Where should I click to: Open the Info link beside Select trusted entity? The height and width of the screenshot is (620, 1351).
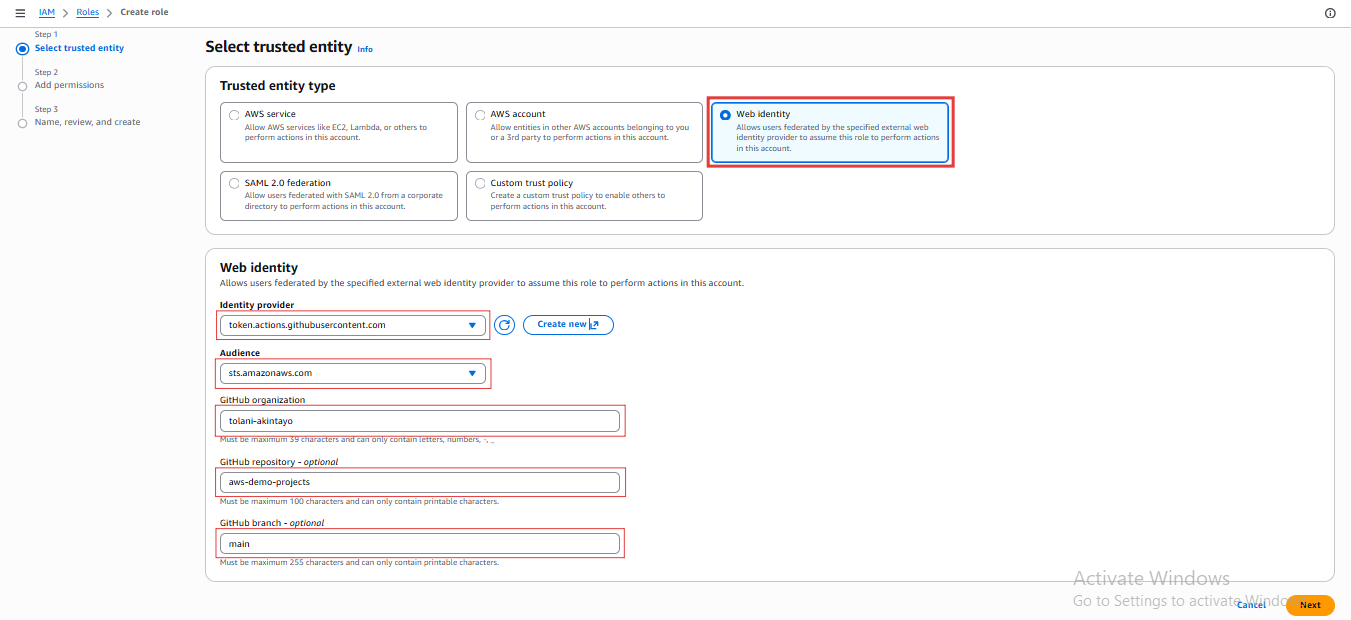click(x=365, y=48)
